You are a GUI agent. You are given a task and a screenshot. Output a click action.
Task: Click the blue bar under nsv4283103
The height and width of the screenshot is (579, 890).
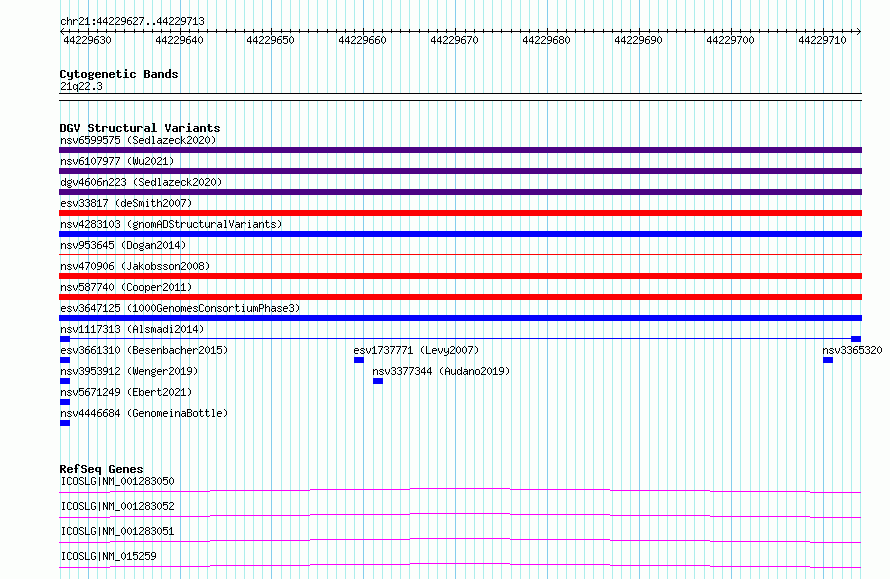[460, 234]
